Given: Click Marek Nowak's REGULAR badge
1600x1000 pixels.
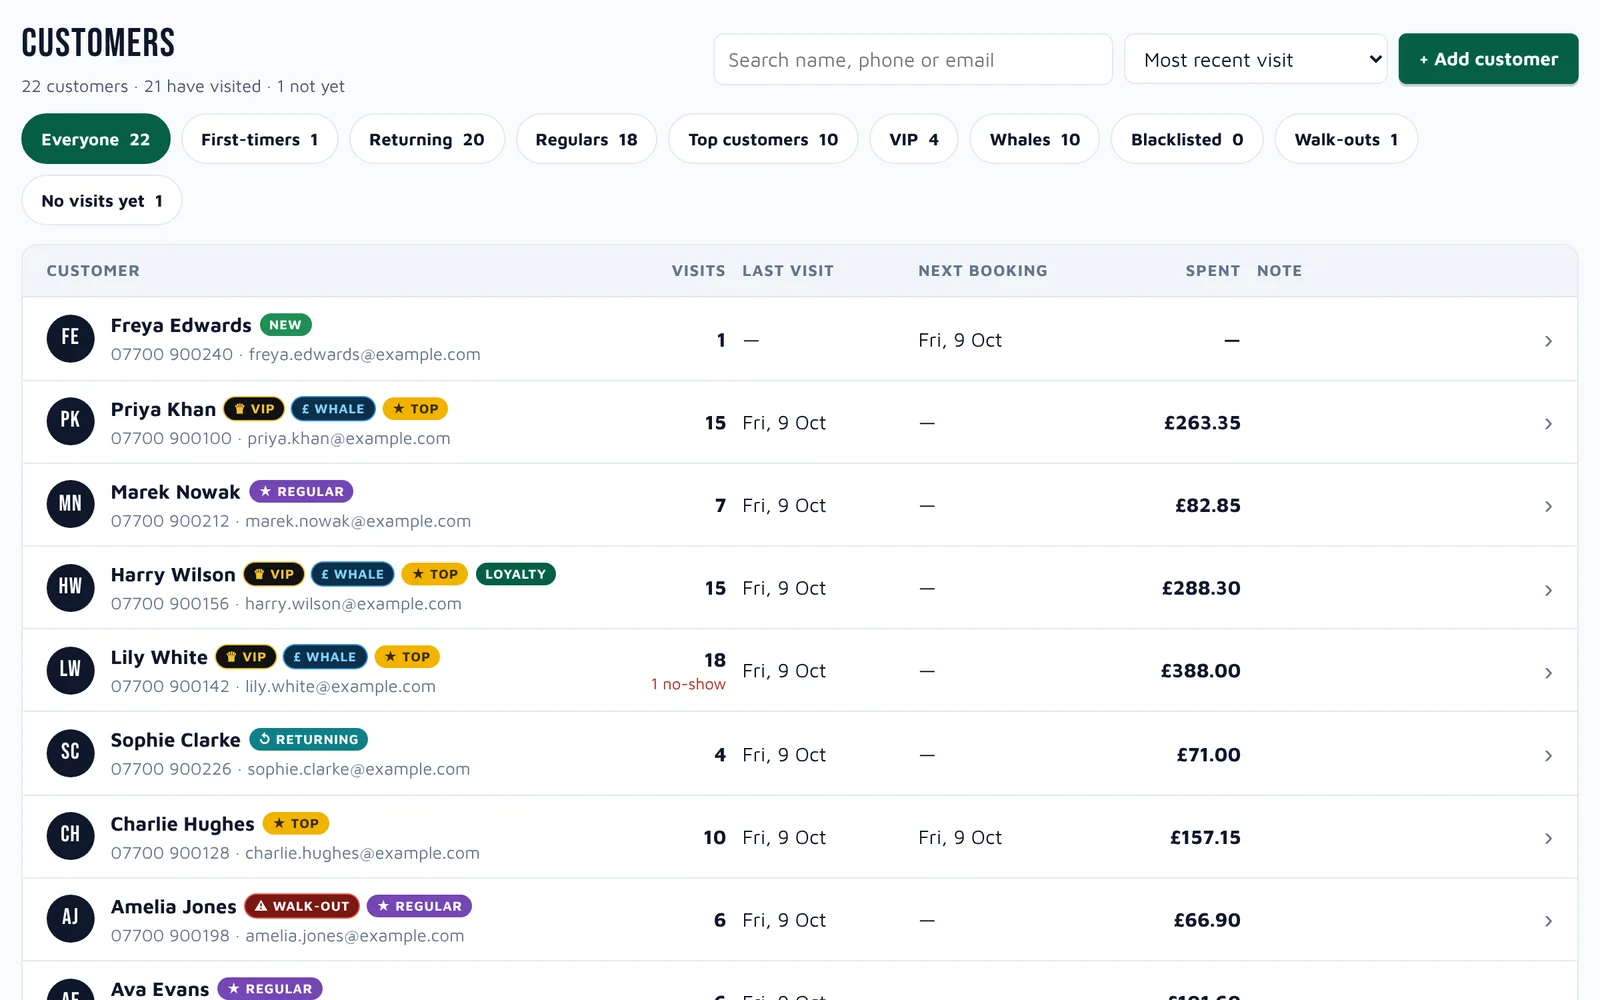Looking at the screenshot, I should click(x=301, y=492).
